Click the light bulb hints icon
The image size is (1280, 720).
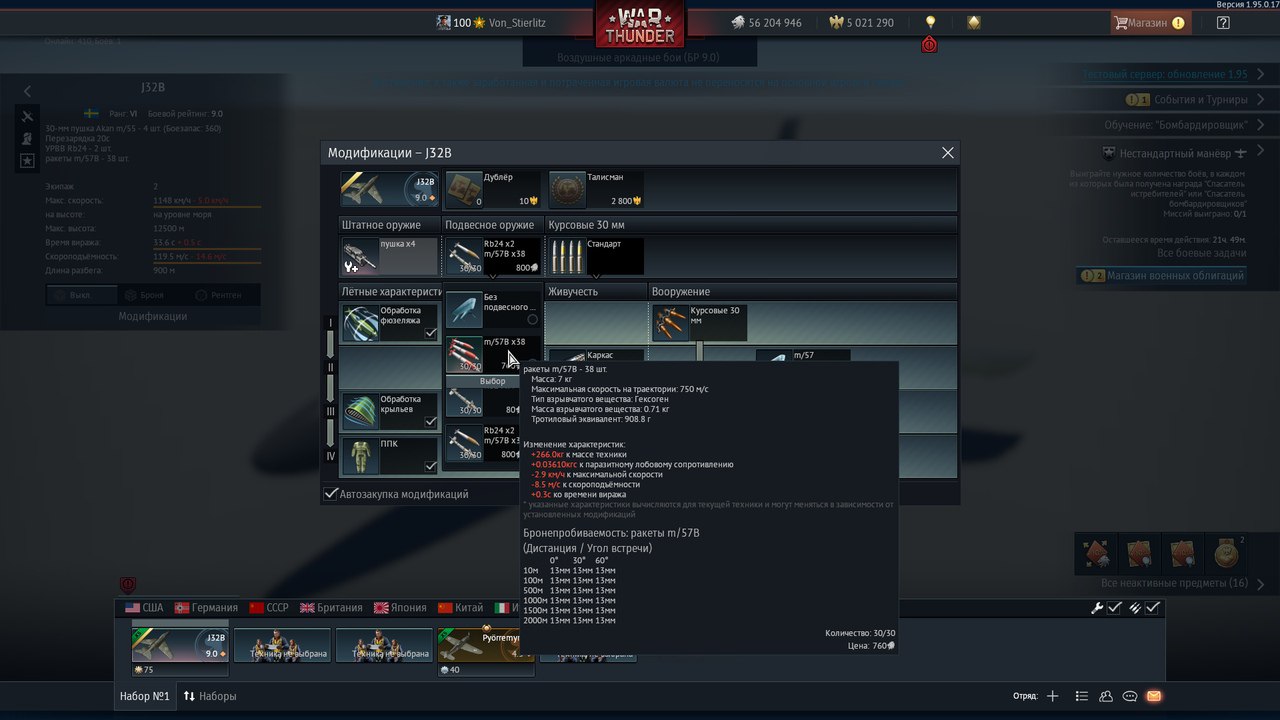pyautogui.click(x=930, y=22)
